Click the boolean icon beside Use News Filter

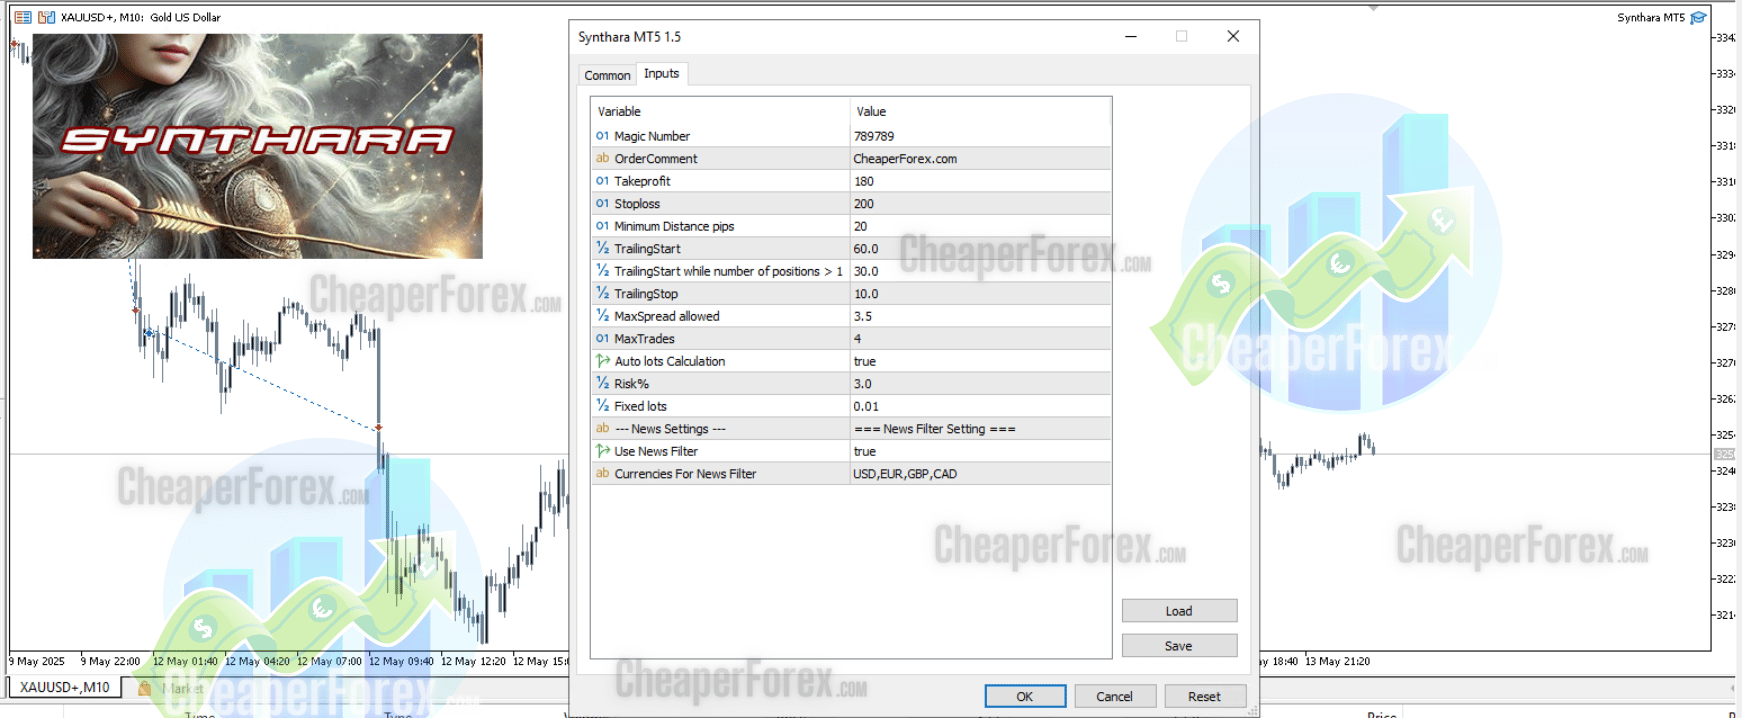(602, 451)
